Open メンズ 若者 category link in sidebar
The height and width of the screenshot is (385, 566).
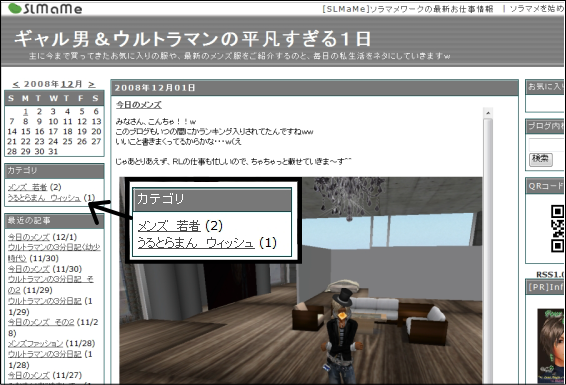(27, 187)
